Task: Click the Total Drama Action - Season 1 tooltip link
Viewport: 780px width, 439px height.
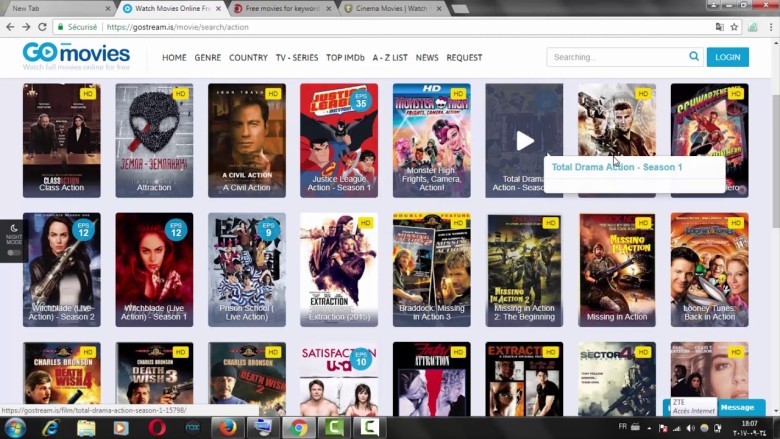Action: [x=617, y=167]
